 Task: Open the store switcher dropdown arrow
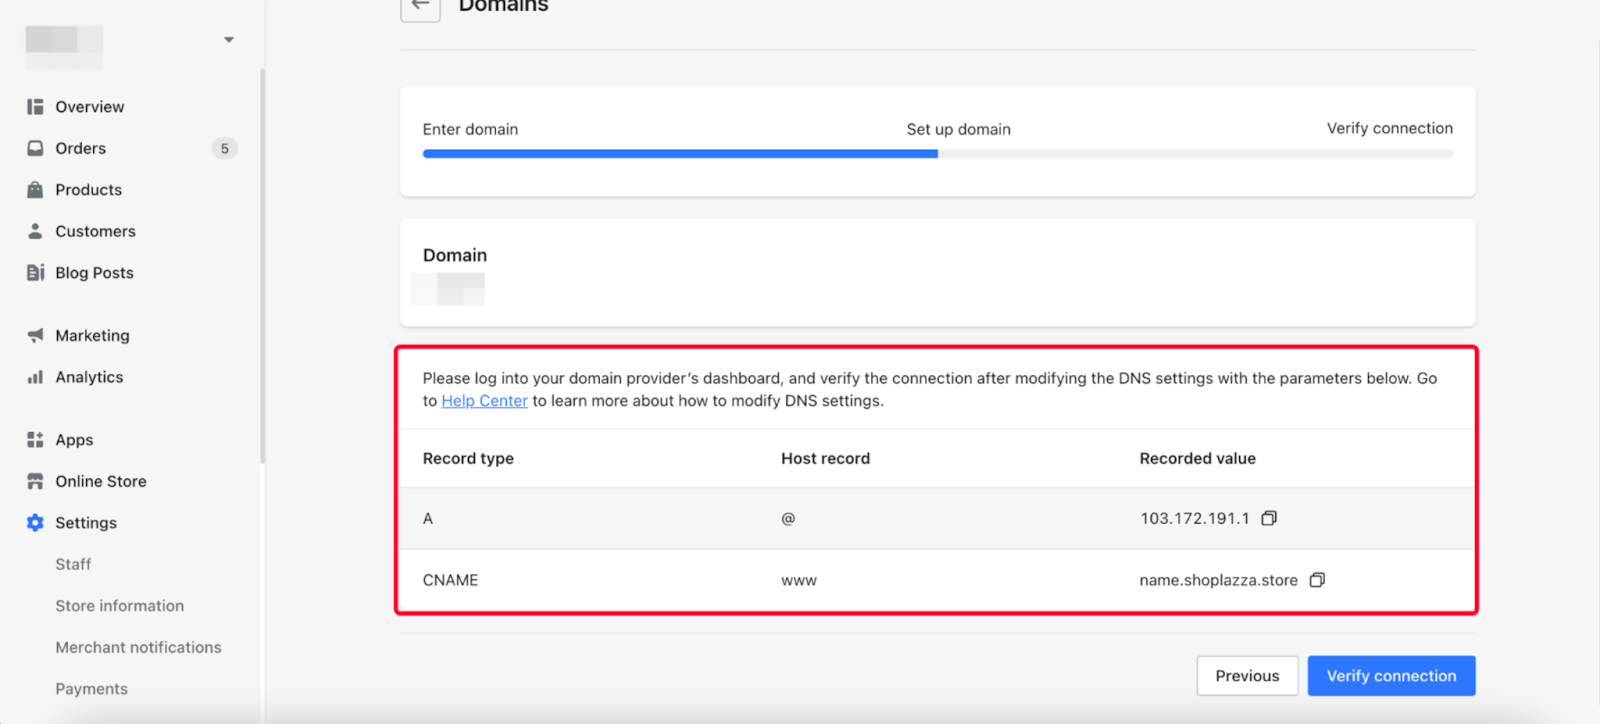point(229,40)
